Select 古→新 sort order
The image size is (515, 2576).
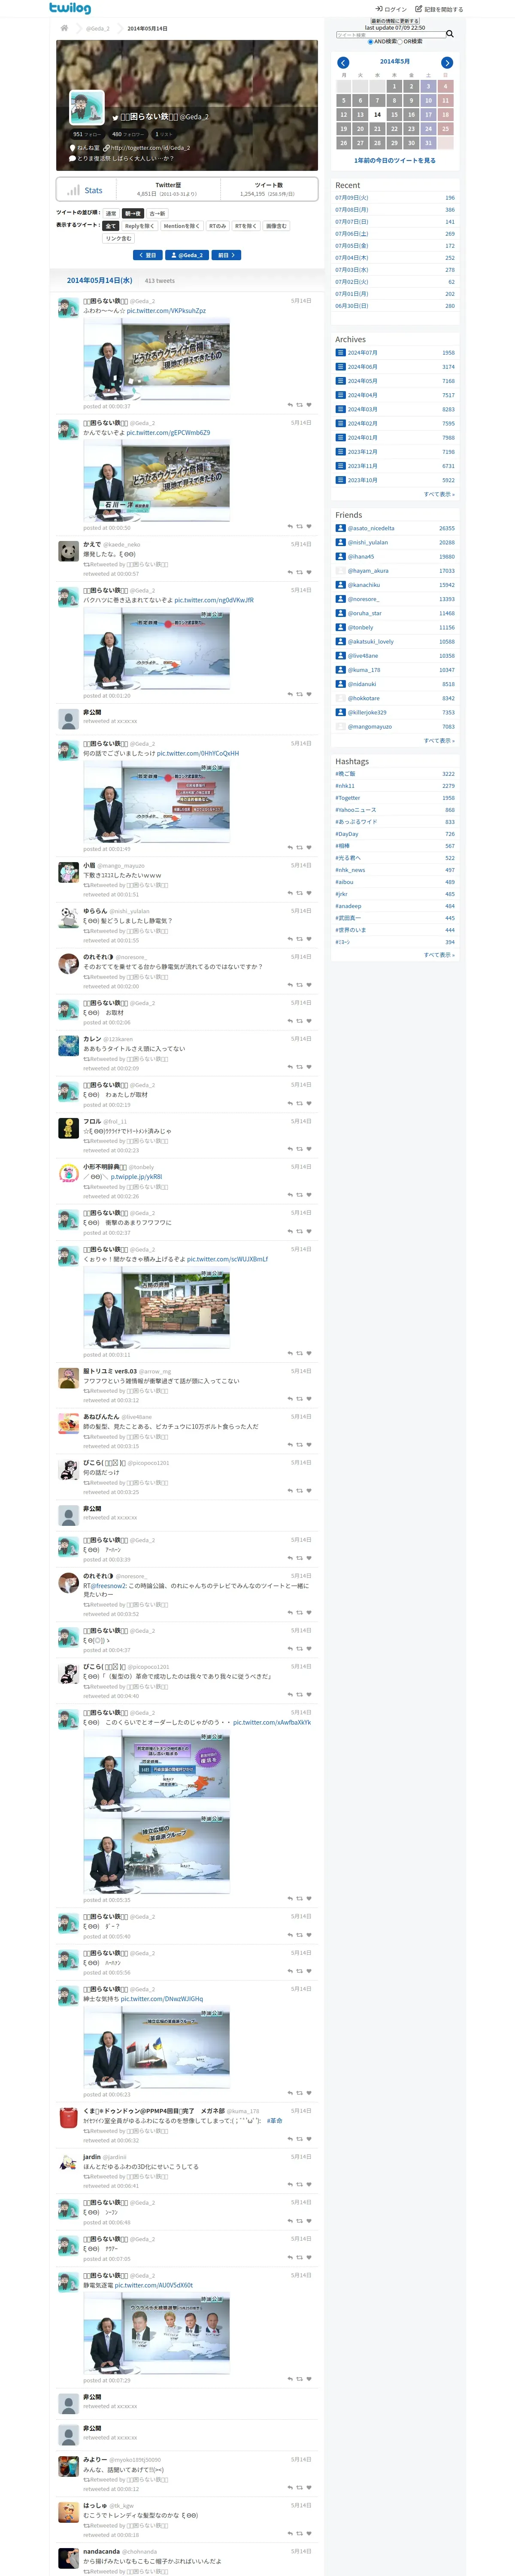coord(157,213)
